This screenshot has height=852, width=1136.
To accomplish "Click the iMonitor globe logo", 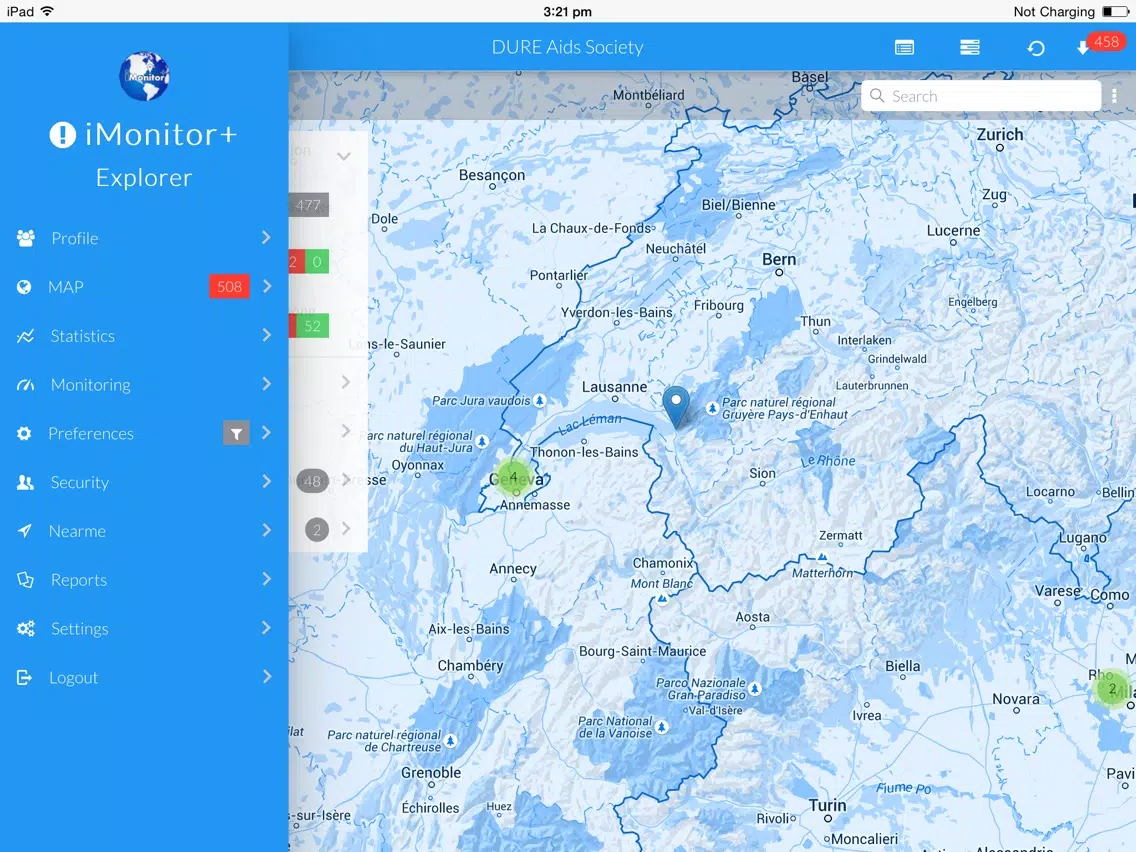I will pos(144,76).
